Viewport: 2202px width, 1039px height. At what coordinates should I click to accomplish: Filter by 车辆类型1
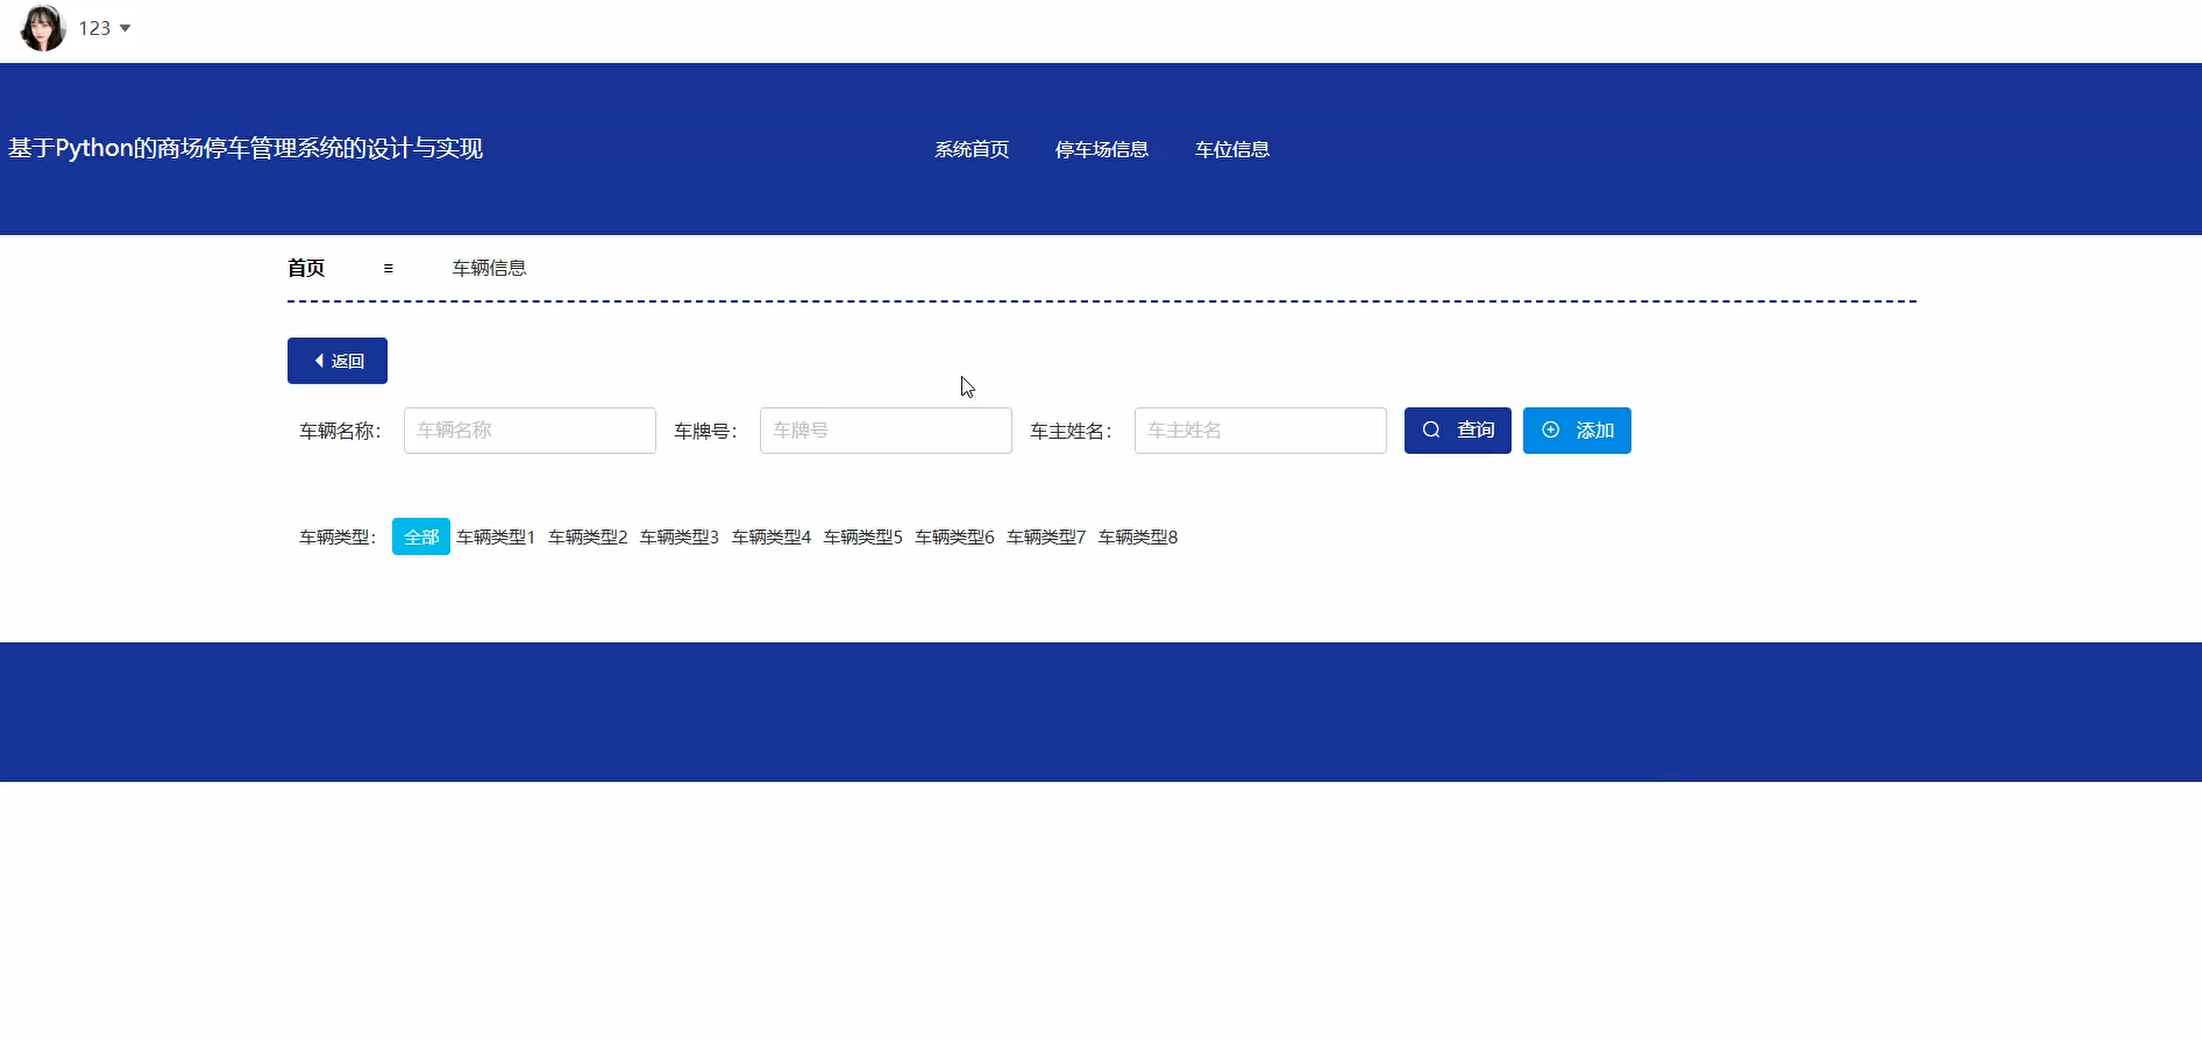(496, 537)
